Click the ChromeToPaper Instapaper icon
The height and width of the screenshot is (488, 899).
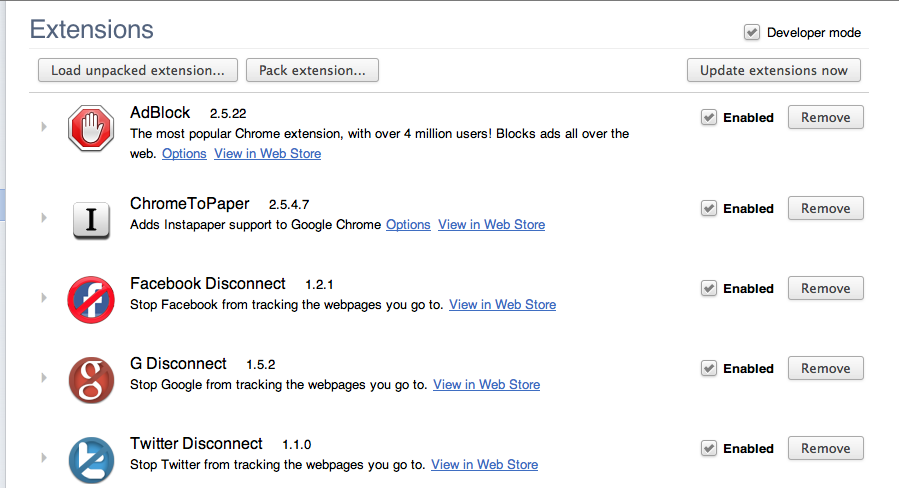(x=92, y=219)
